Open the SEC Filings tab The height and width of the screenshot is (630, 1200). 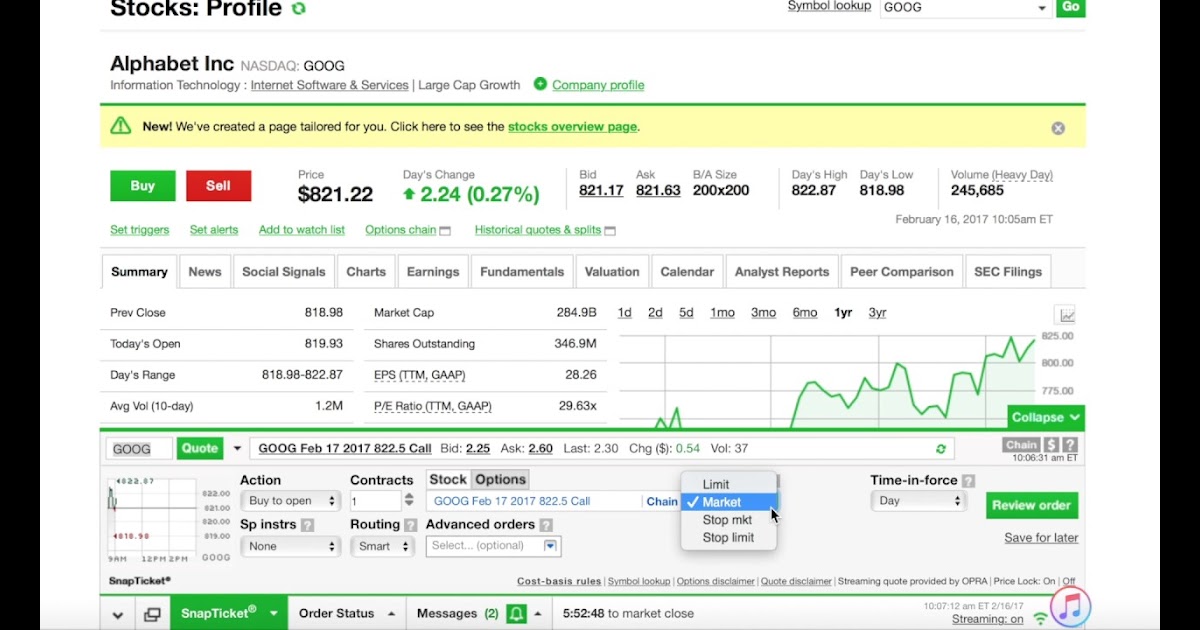1008,272
